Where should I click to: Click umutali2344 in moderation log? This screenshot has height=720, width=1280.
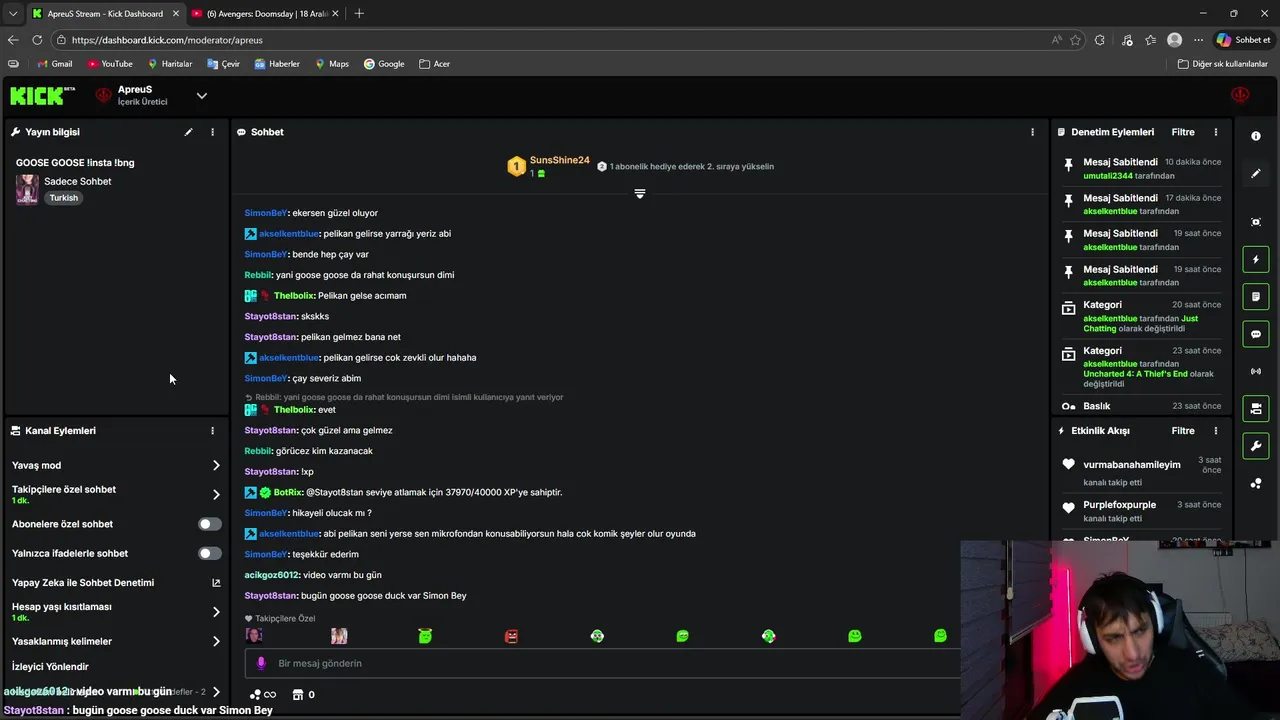click(1108, 176)
